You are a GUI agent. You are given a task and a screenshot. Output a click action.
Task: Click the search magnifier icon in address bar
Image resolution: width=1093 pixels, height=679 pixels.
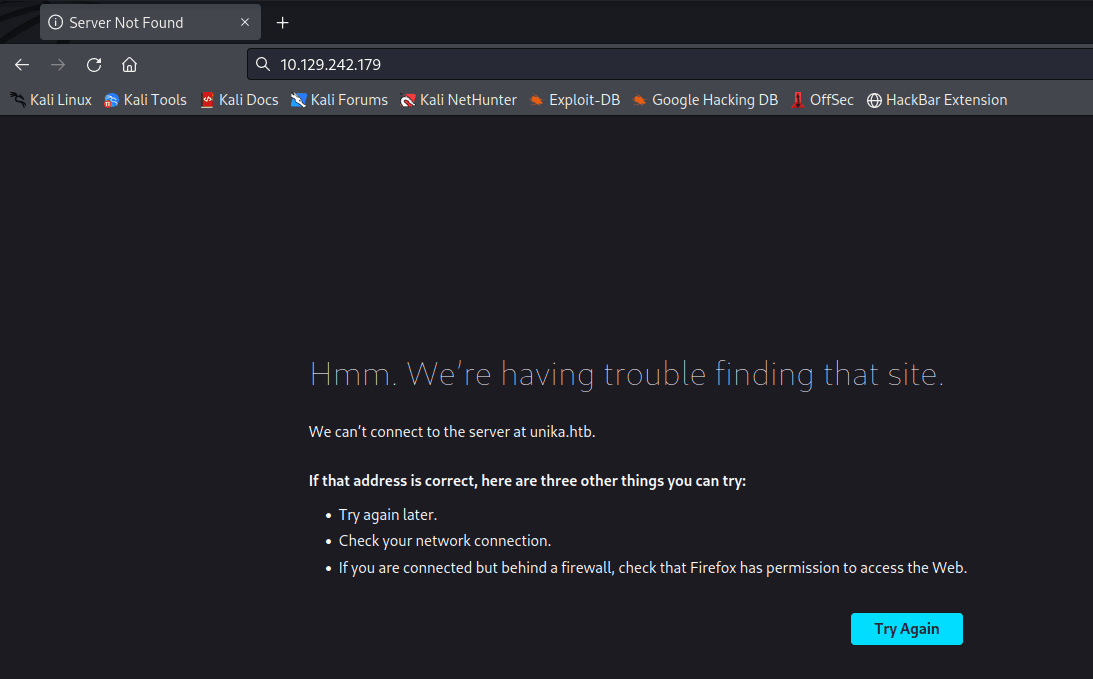[263, 65]
